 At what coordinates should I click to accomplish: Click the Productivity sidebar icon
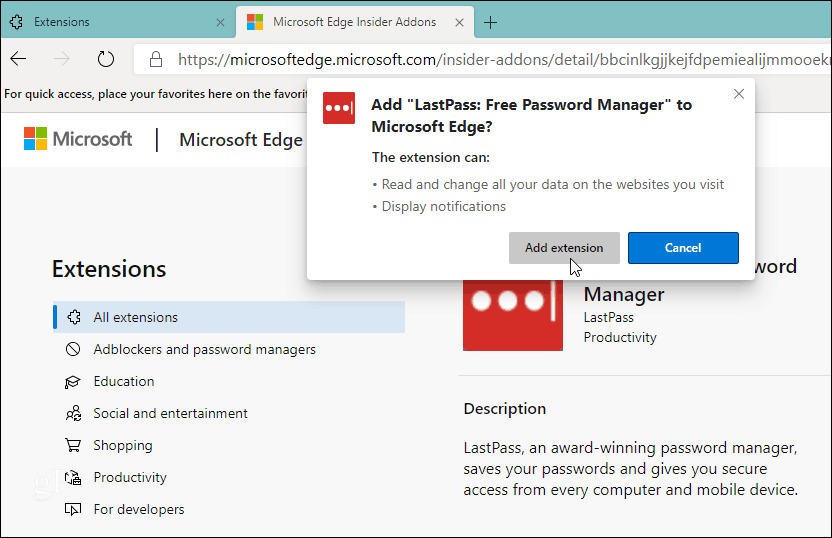(x=73, y=478)
